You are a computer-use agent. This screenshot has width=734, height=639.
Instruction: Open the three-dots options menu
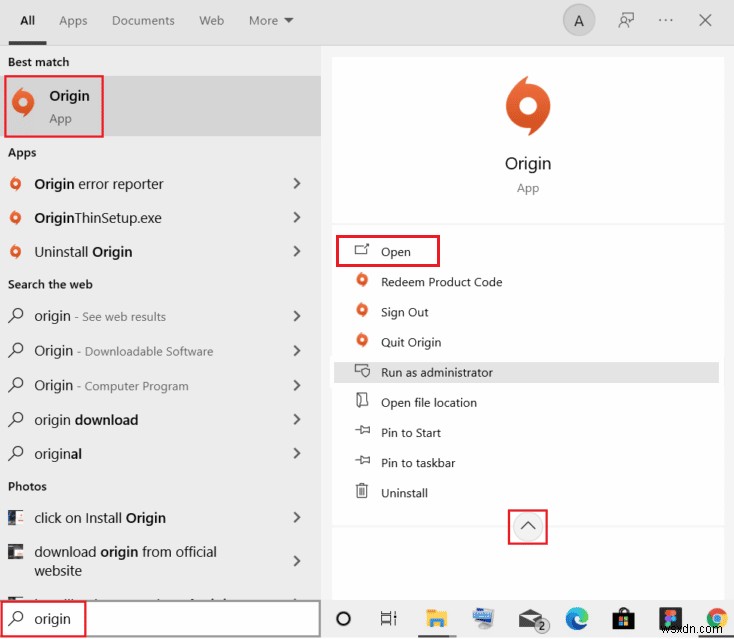coord(665,20)
